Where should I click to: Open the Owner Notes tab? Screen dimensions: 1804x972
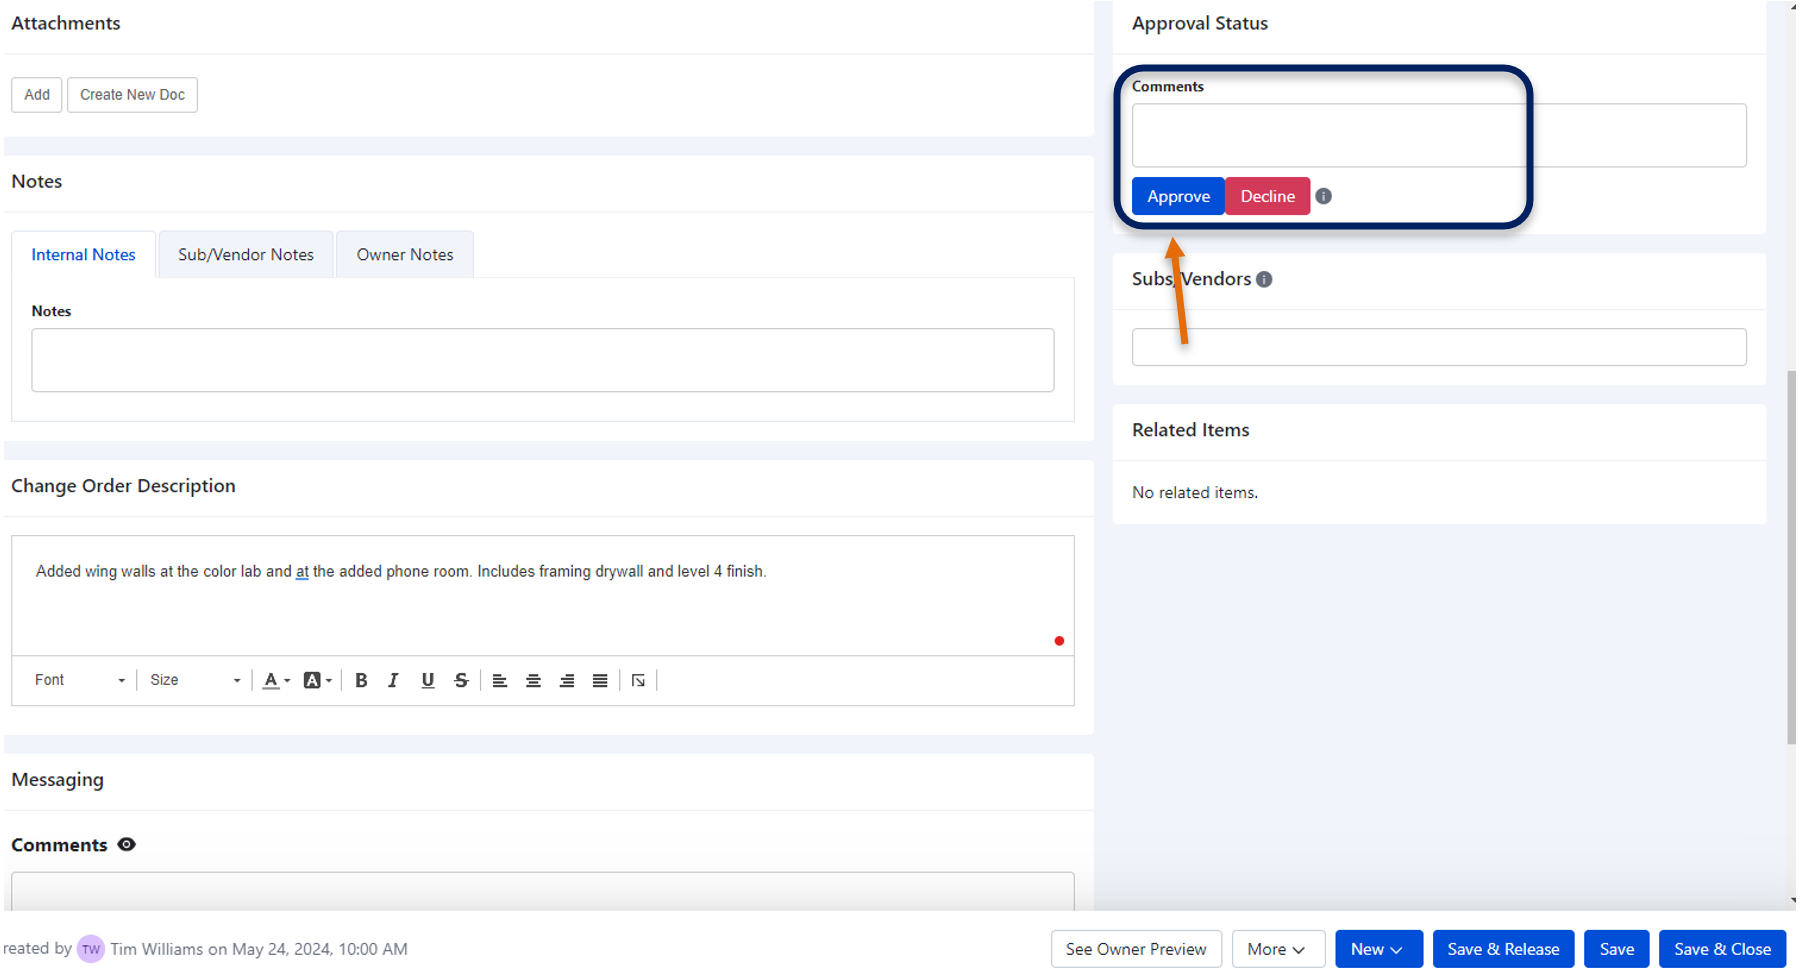pyautogui.click(x=404, y=254)
